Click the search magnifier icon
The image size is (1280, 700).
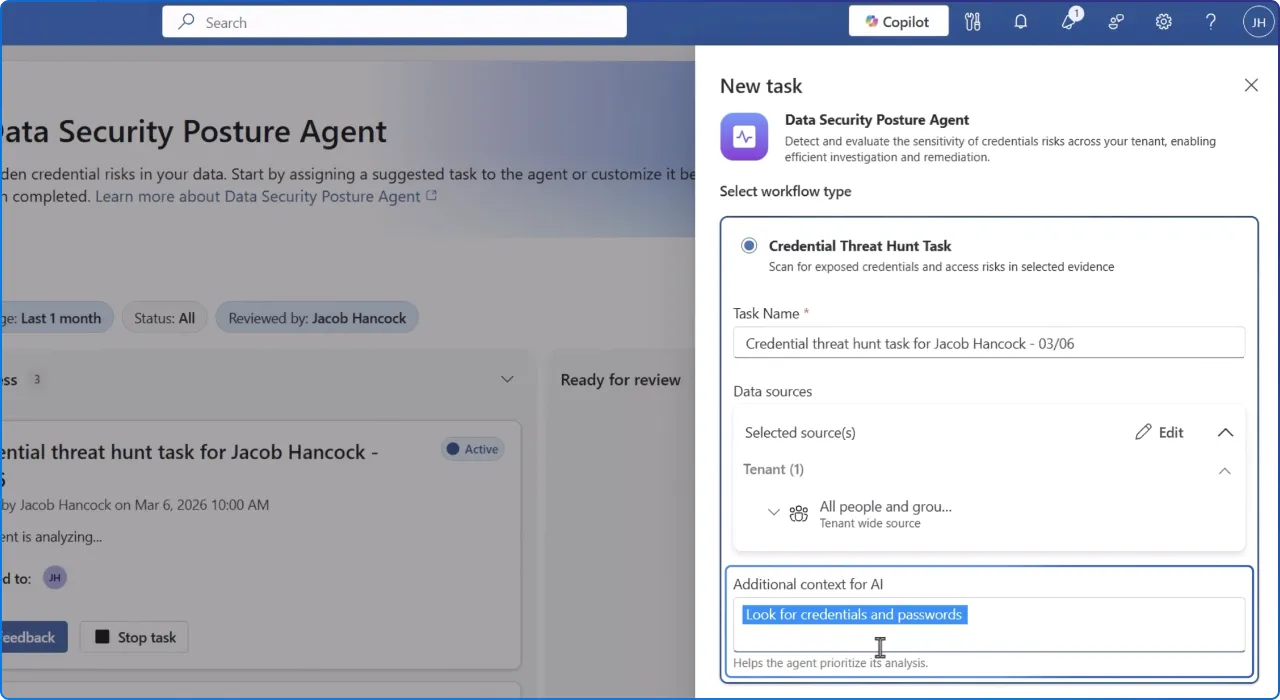point(186,21)
